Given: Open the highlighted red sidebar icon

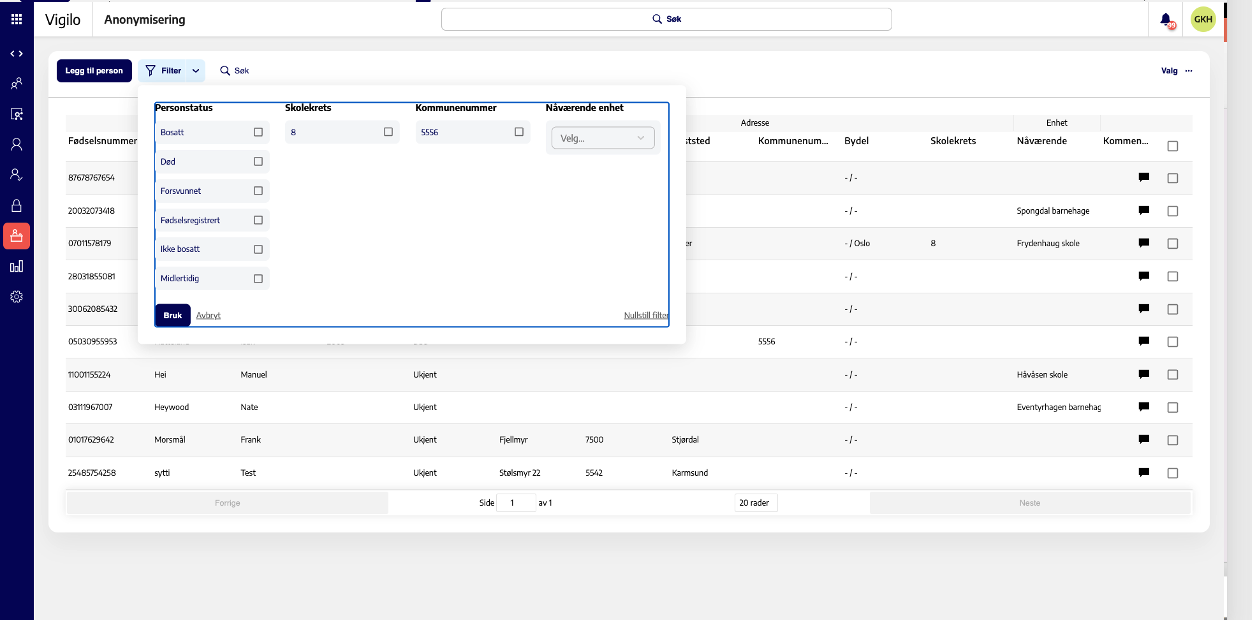Looking at the screenshot, I should [x=16, y=236].
